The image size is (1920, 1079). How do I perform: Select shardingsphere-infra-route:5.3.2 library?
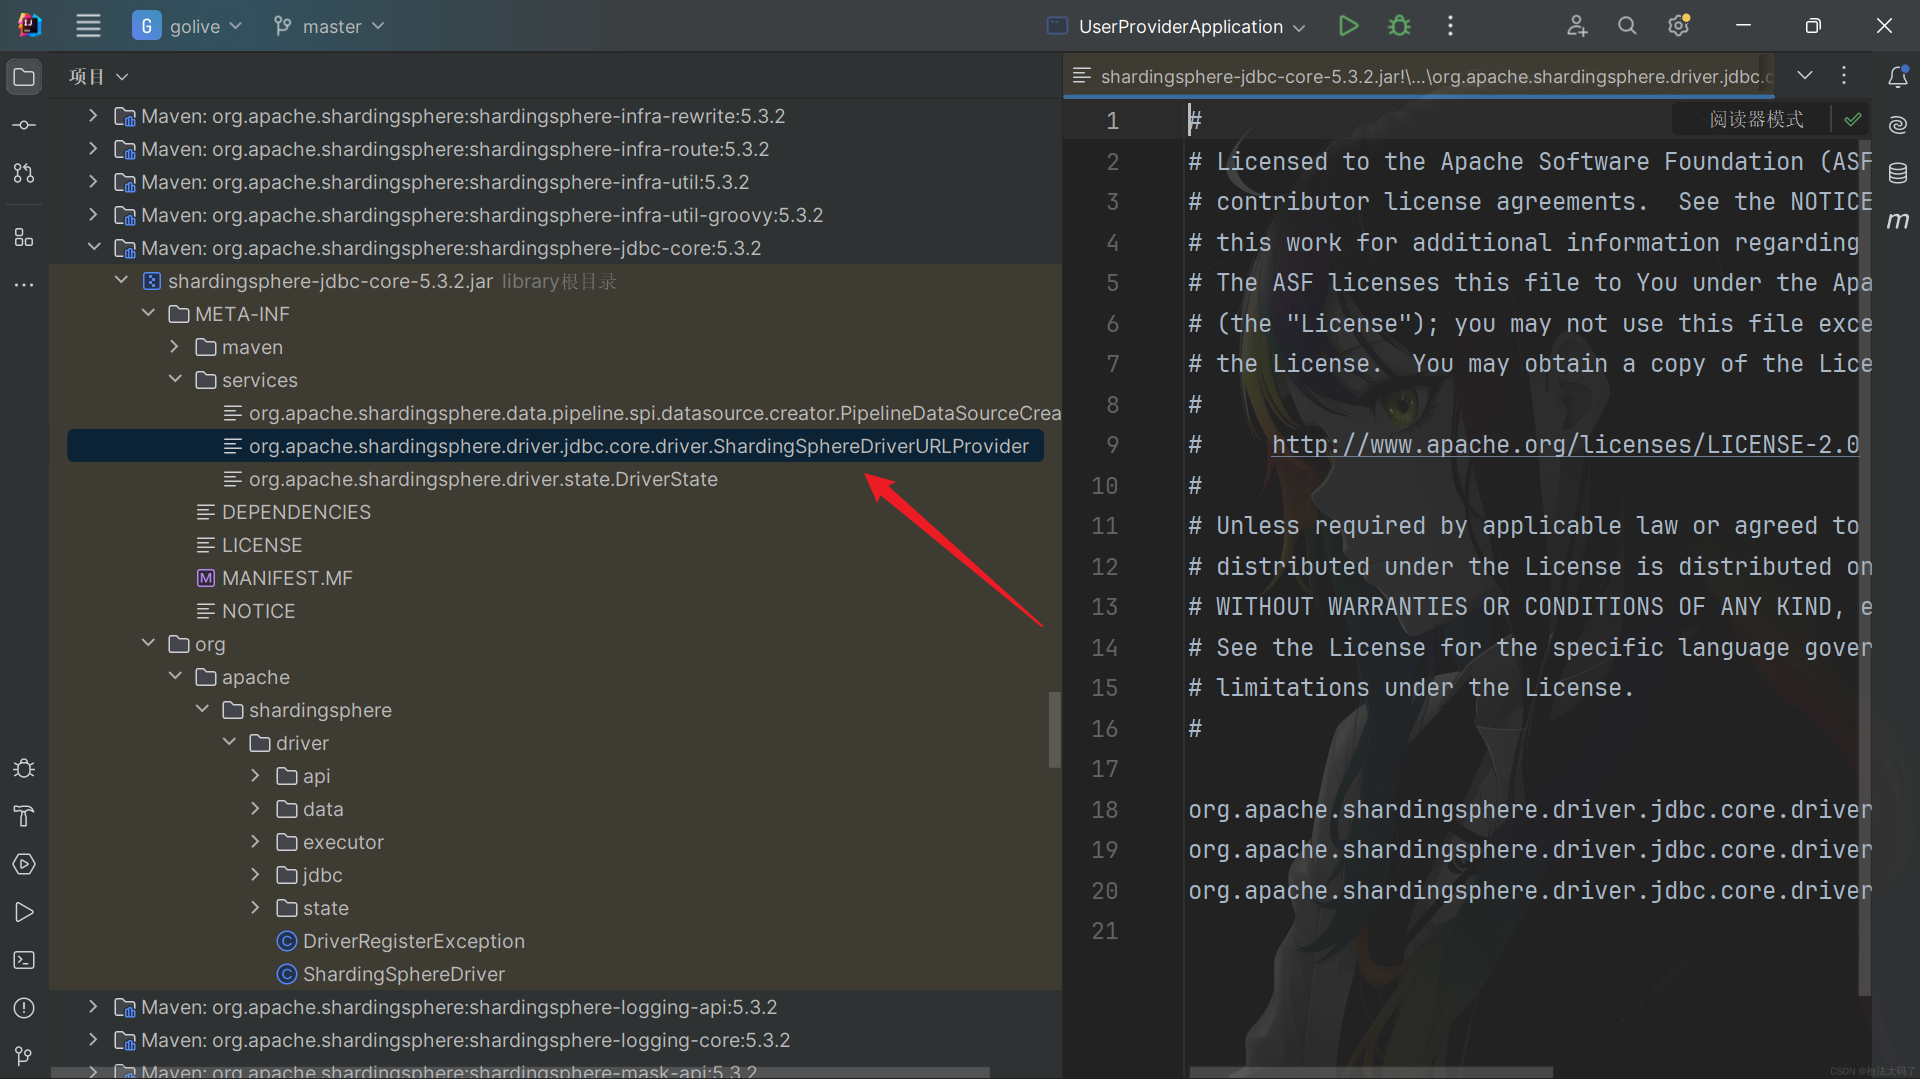click(x=441, y=149)
